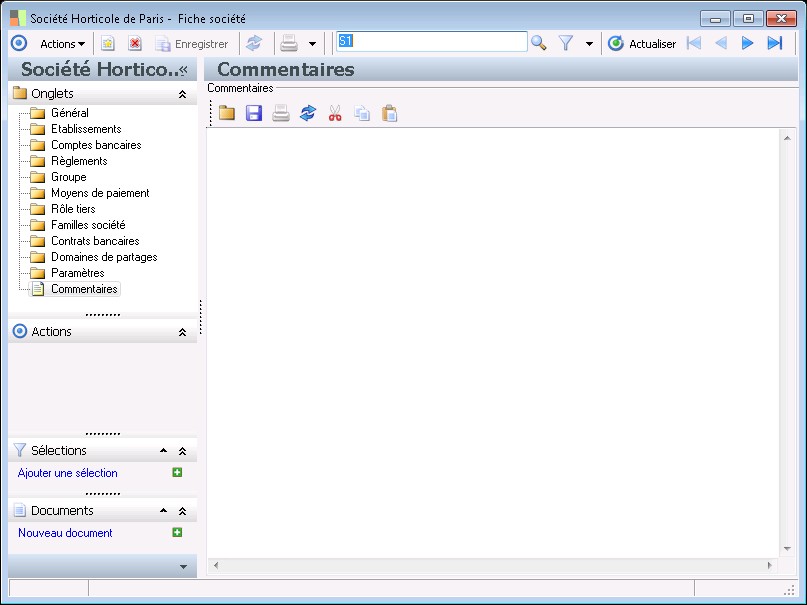Click Nouveau document link

65,533
